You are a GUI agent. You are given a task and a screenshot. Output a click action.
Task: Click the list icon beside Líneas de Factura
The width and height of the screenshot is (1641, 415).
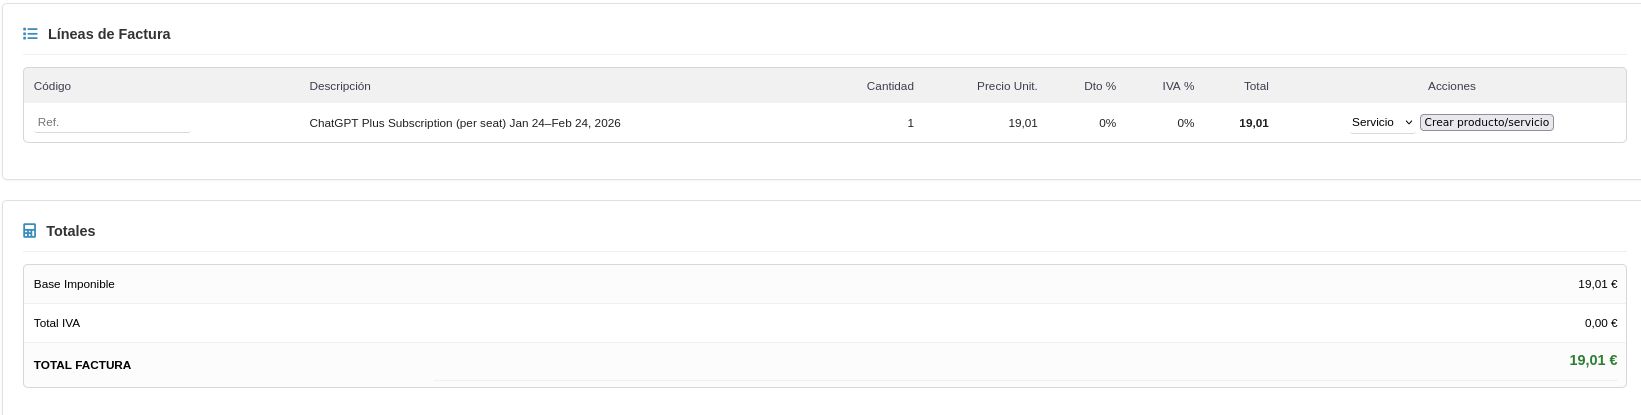[x=30, y=34]
